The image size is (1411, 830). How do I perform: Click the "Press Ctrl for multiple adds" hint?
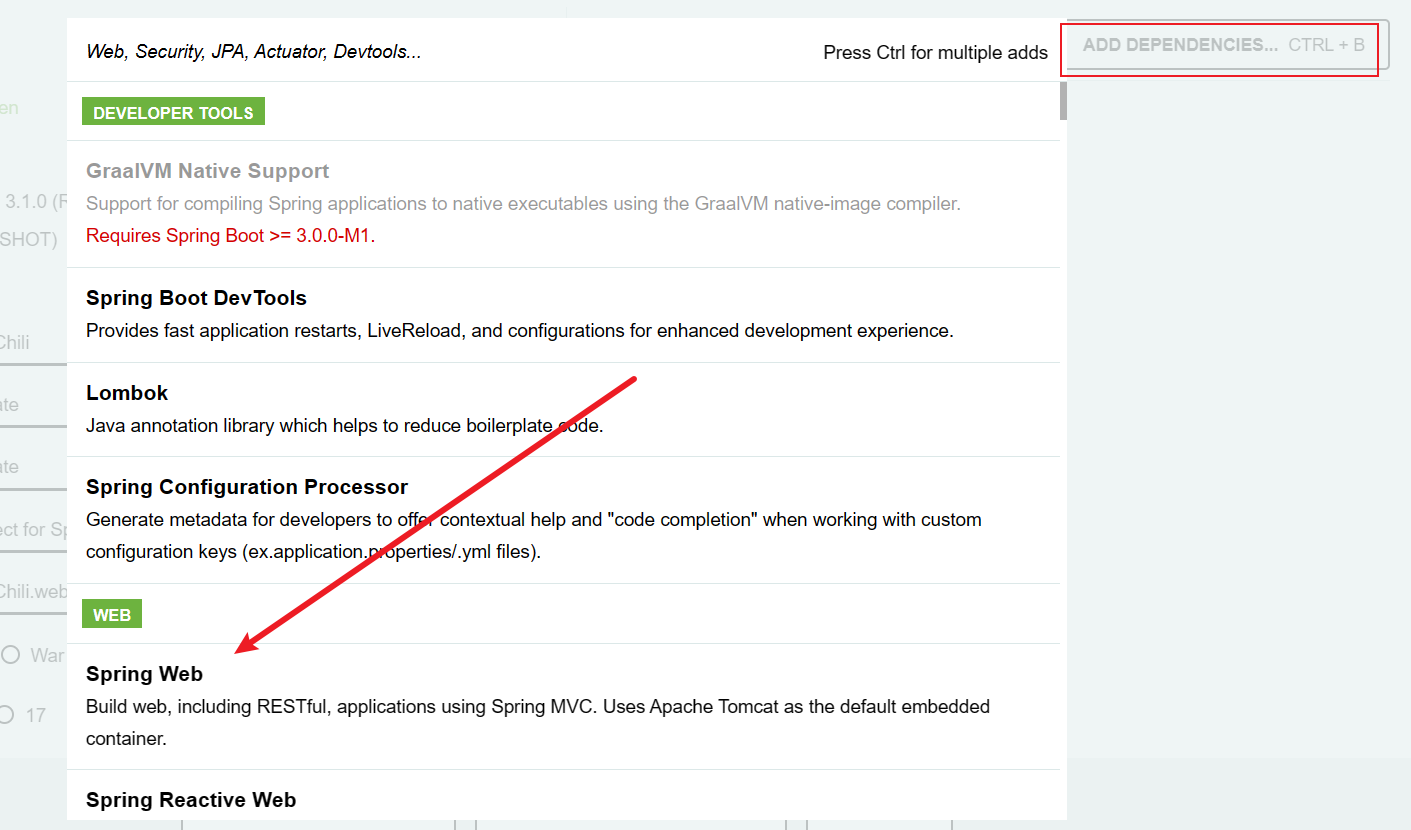pyautogui.click(x=935, y=53)
